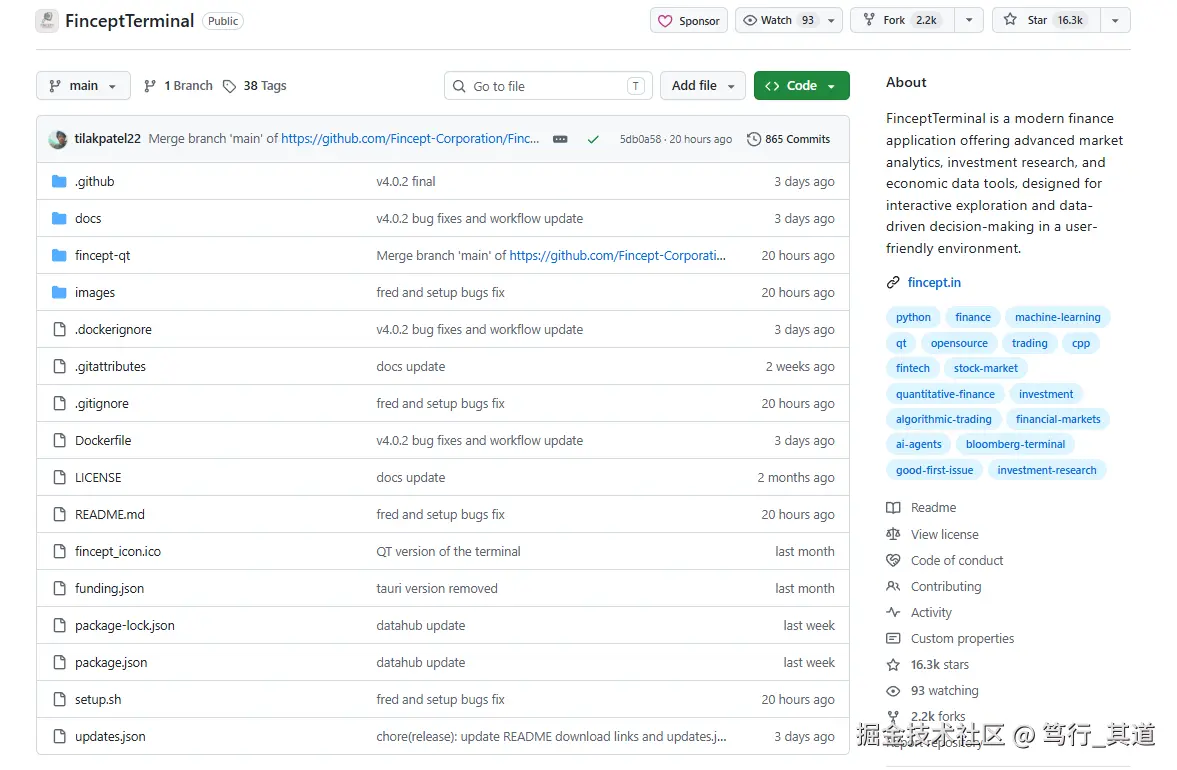
Task: Select the python topic tag
Action: (x=913, y=317)
